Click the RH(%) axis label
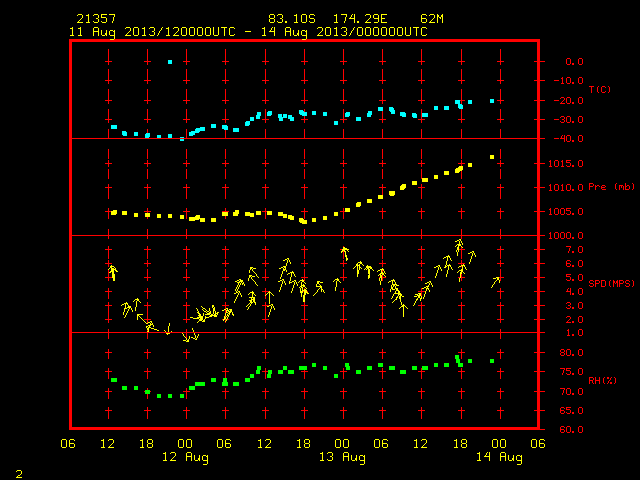This screenshot has width=640, height=480. pos(602,380)
